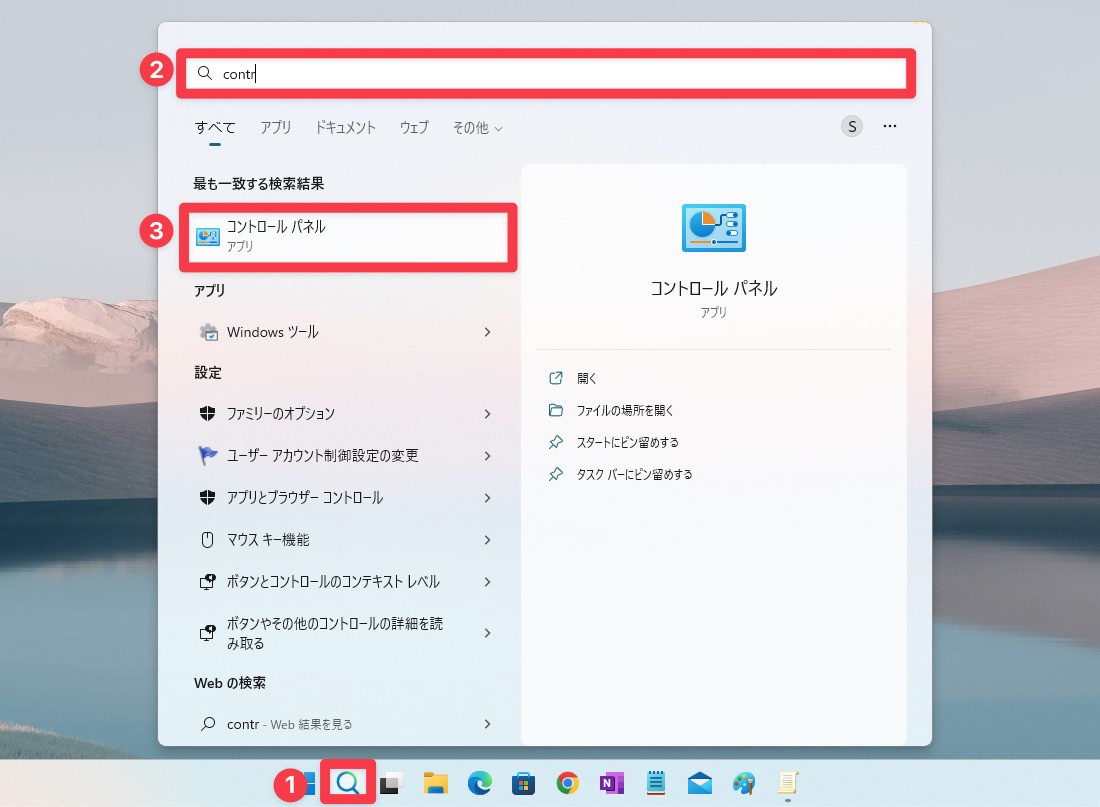
Task: Click 開く in the preview pane
Action: coord(586,378)
